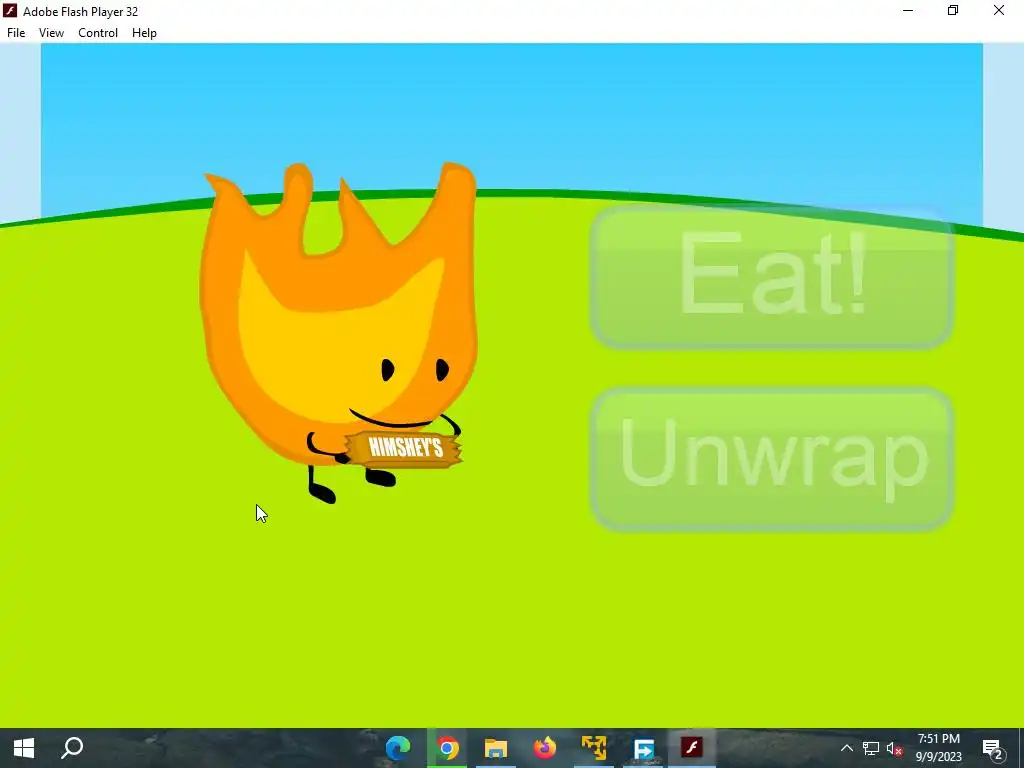
Task: Restore down the Flash Player window
Action: [x=953, y=10]
